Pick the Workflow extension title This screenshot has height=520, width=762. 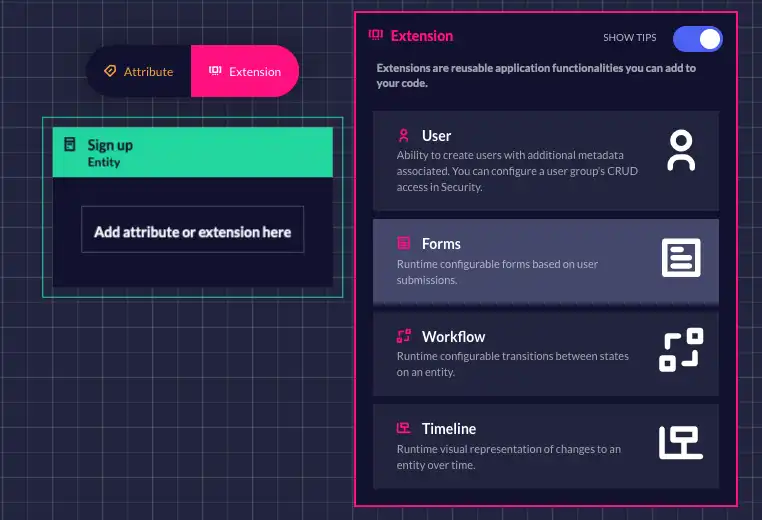453,337
